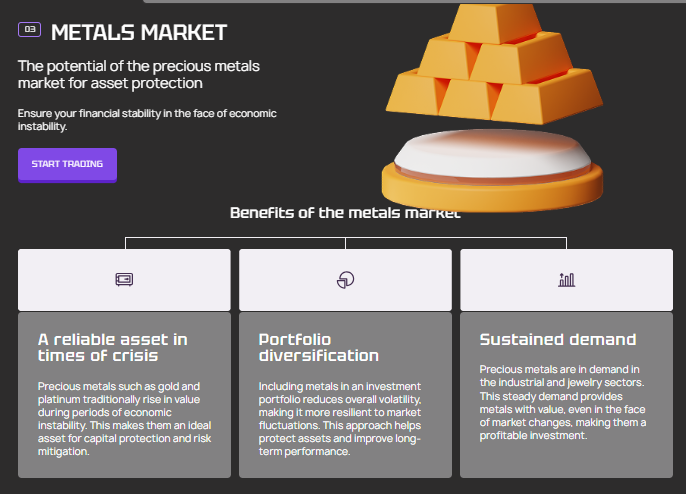Open the 'Sustained demand' card title
Screen dimensions: 686x494
[558, 340]
